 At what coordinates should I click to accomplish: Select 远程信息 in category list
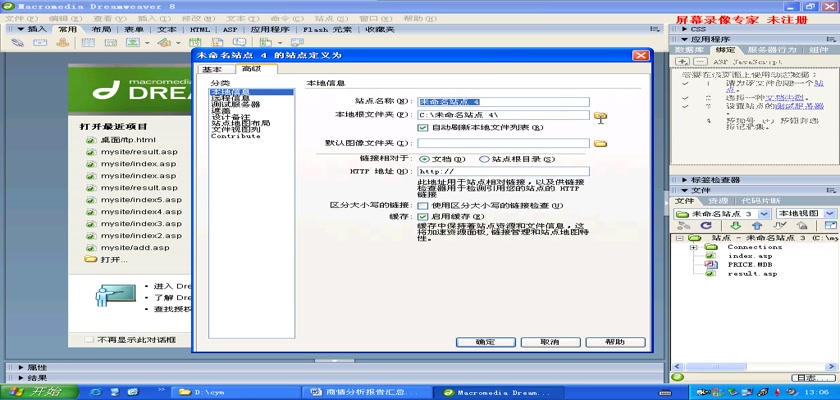point(230,99)
